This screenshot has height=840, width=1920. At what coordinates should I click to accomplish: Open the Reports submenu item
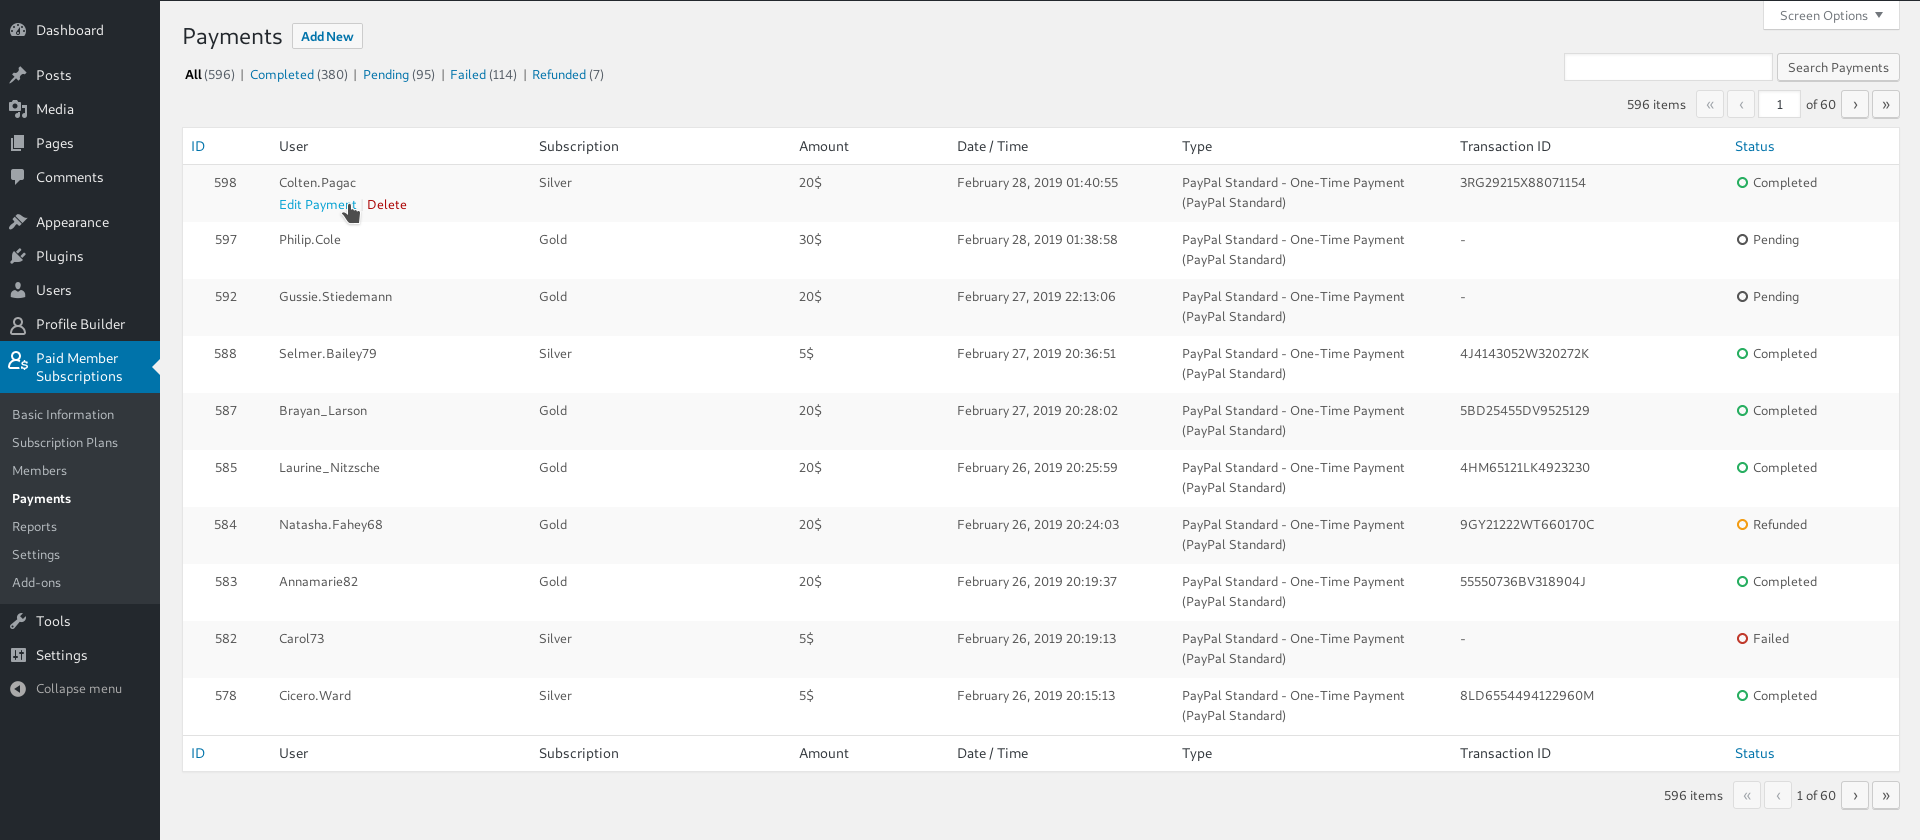pos(34,527)
